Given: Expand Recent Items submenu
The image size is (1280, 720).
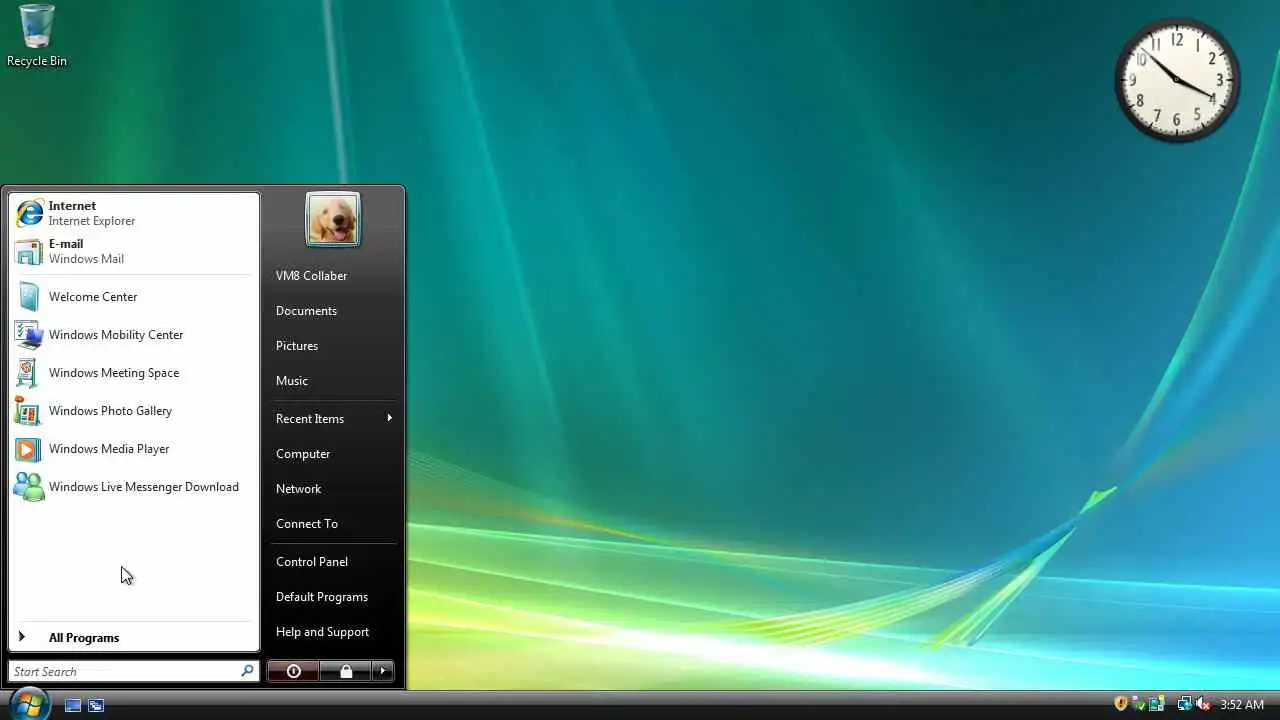Looking at the screenshot, I should pos(334,419).
